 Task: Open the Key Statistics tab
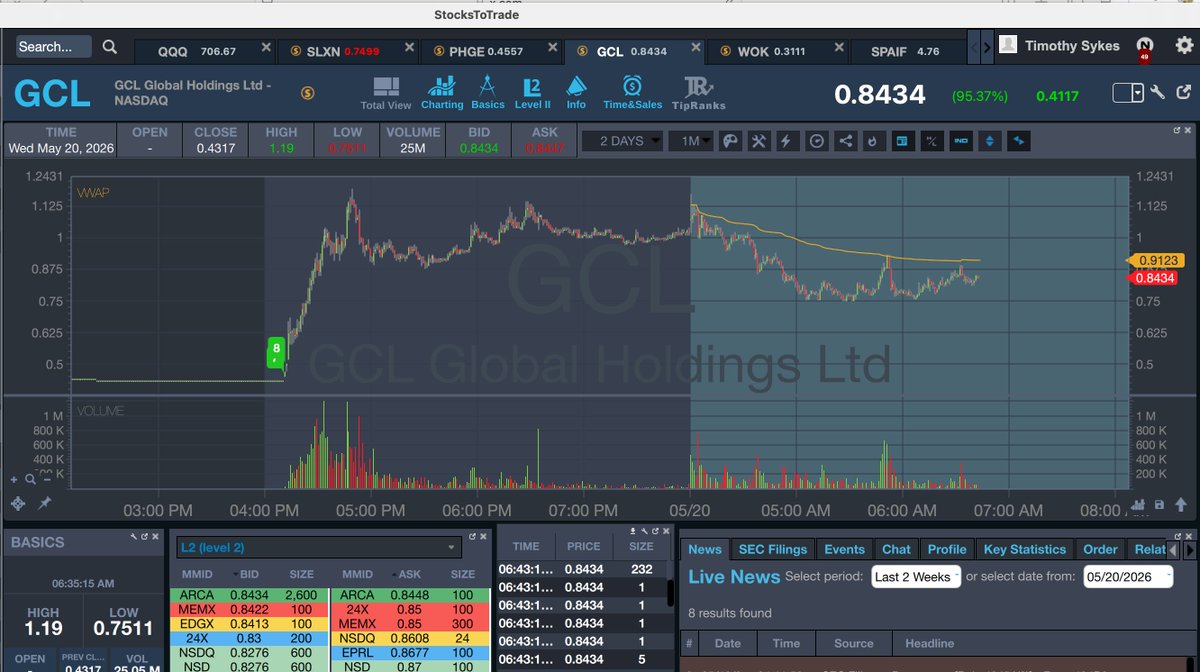(1025, 549)
